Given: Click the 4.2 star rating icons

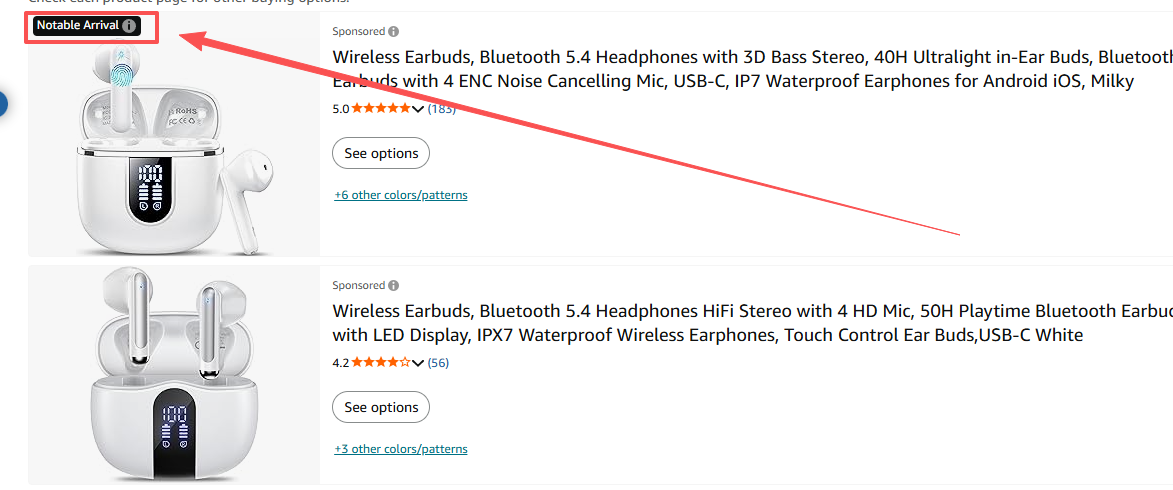Looking at the screenshot, I should pyautogui.click(x=380, y=363).
